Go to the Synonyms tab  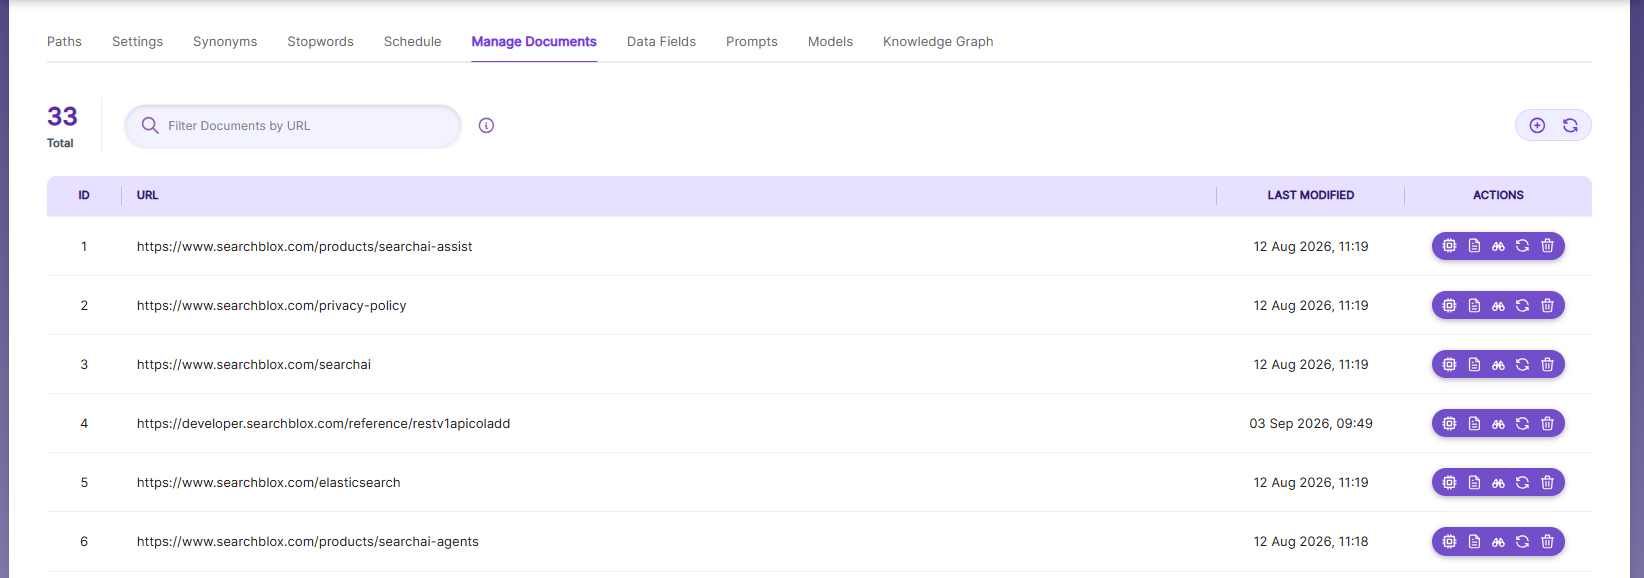tap(225, 41)
